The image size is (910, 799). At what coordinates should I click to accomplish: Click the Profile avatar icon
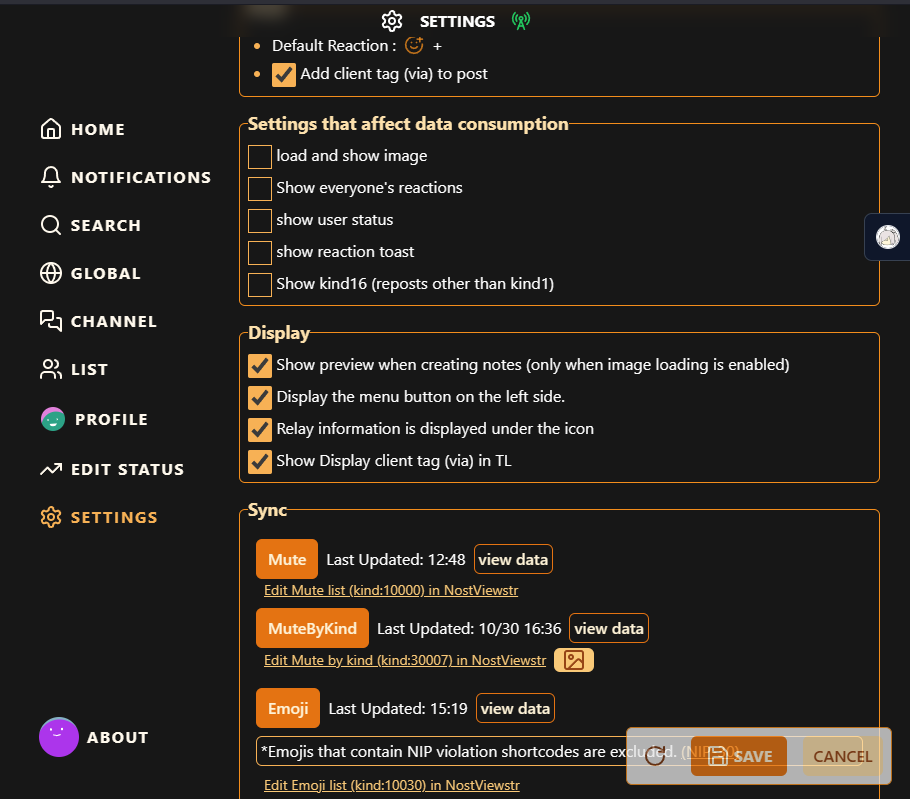[53, 419]
